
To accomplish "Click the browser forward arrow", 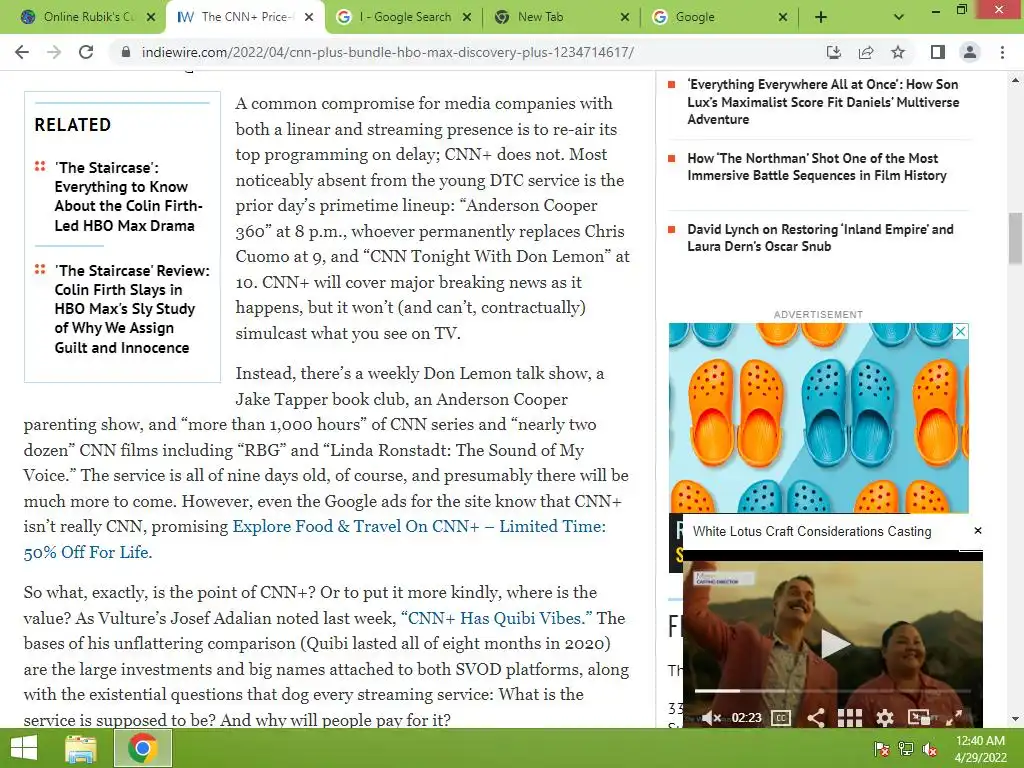I will click(x=54, y=52).
